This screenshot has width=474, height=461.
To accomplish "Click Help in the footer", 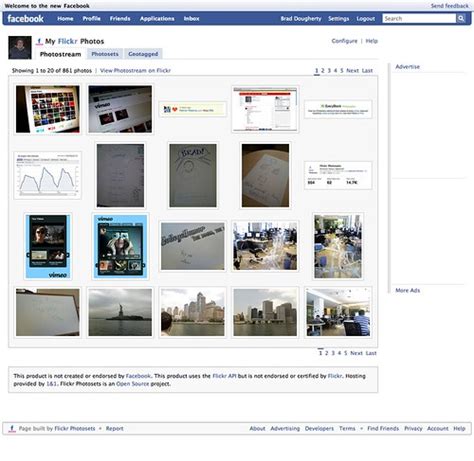I will [x=459, y=429].
